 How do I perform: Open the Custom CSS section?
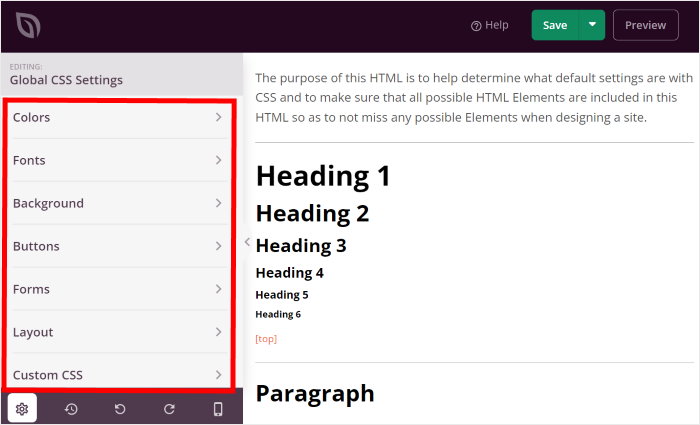(x=120, y=375)
